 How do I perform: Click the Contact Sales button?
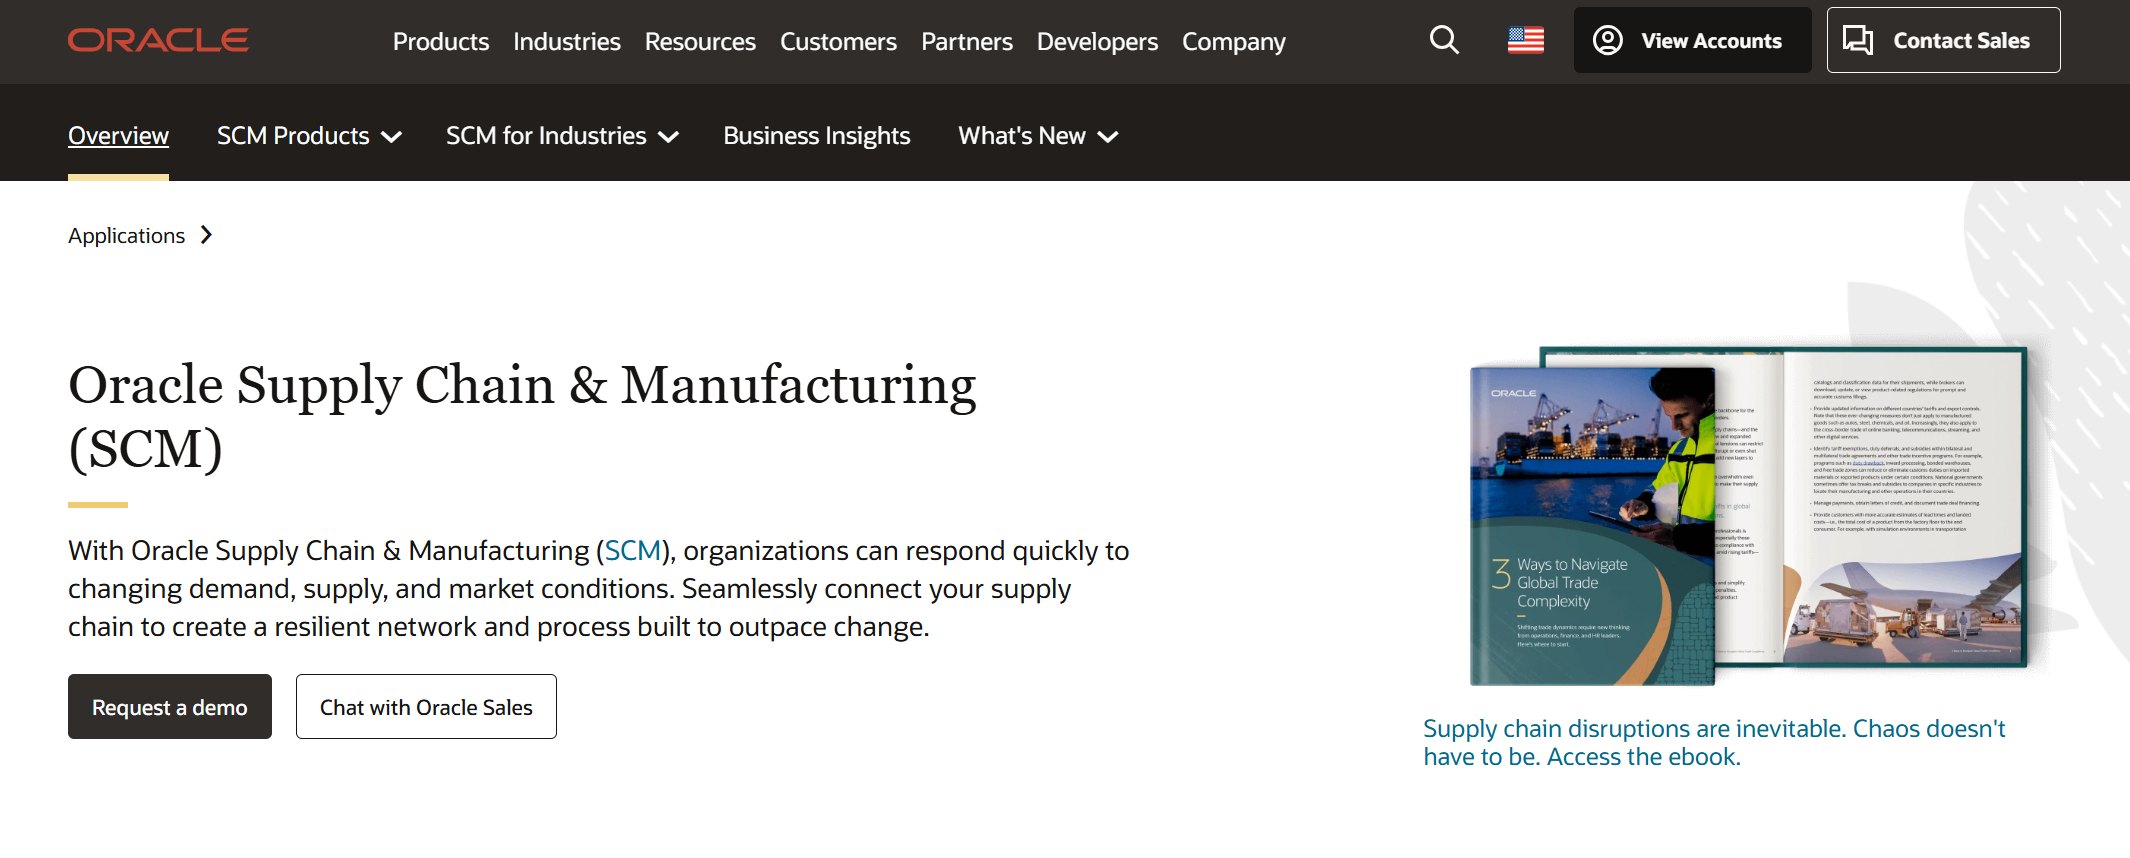point(1943,40)
